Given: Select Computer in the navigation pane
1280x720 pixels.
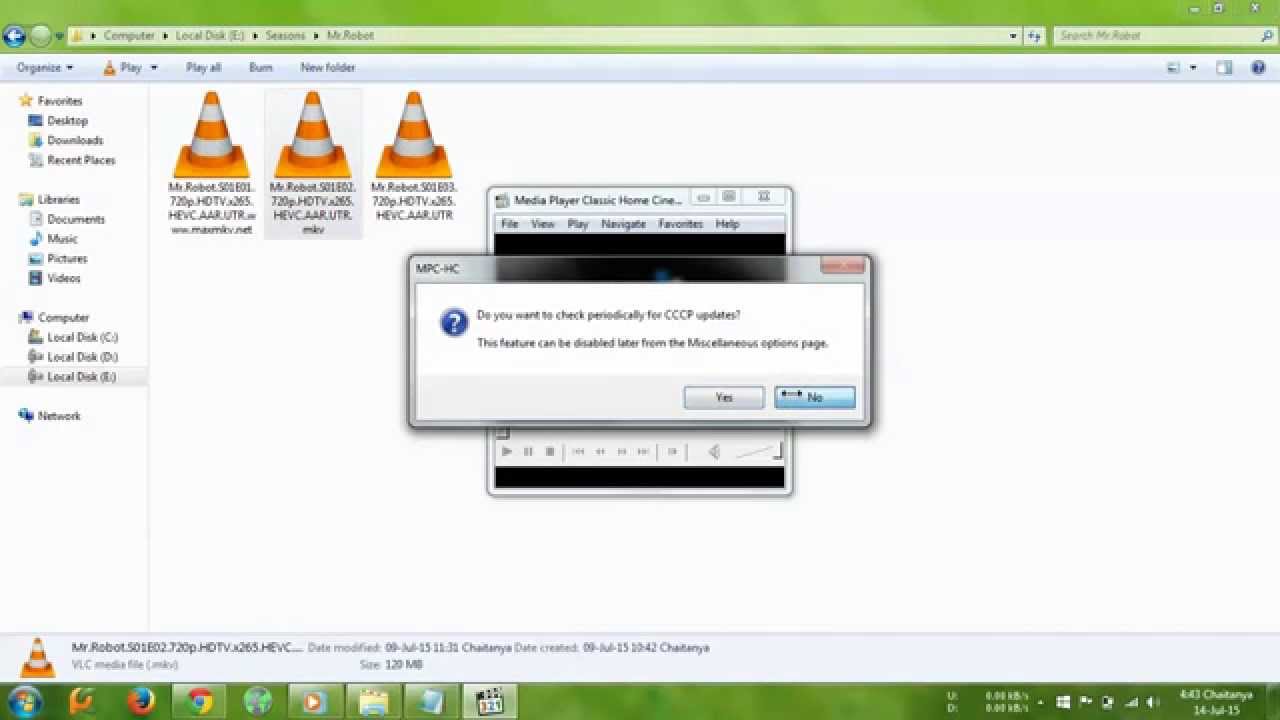Looking at the screenshot, I should tap(63, 318).
